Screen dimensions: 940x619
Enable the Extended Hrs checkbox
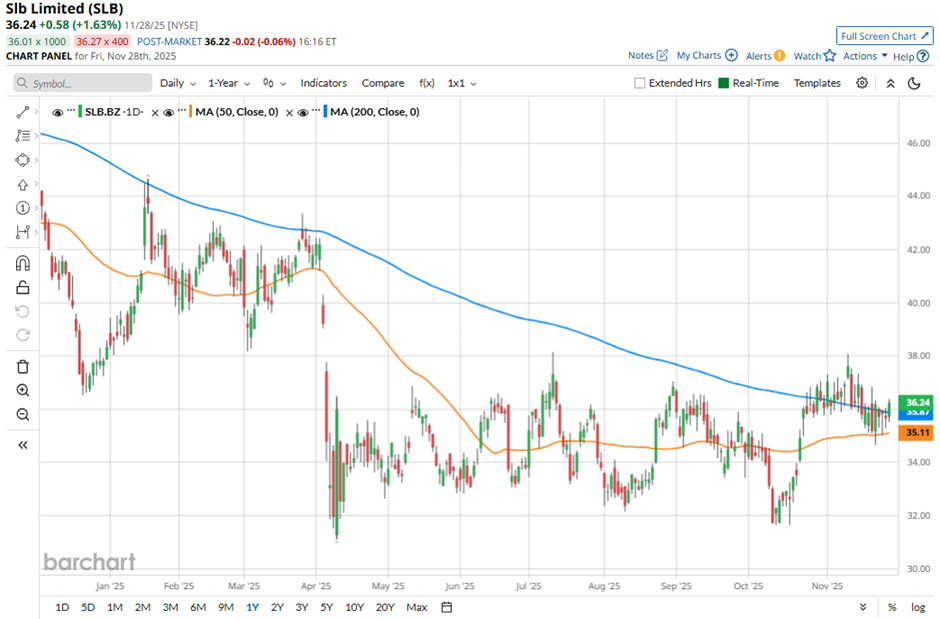click(640, 83)
